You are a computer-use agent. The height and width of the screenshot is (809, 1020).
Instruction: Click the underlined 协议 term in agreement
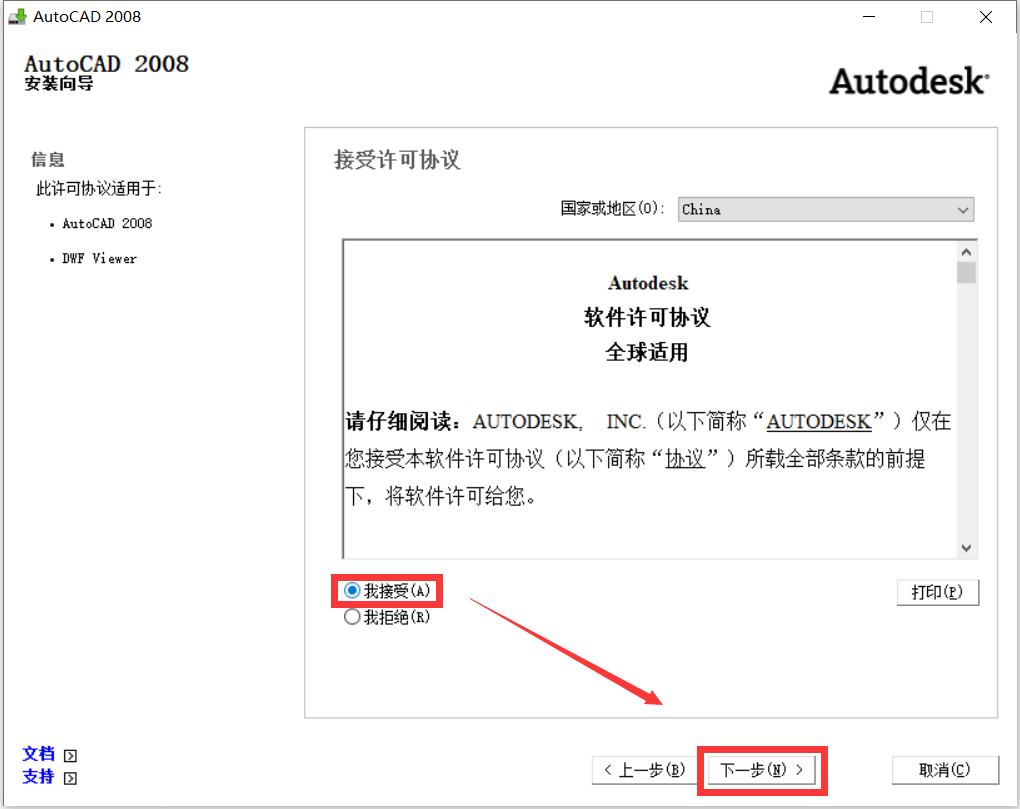tap(684, 459)
